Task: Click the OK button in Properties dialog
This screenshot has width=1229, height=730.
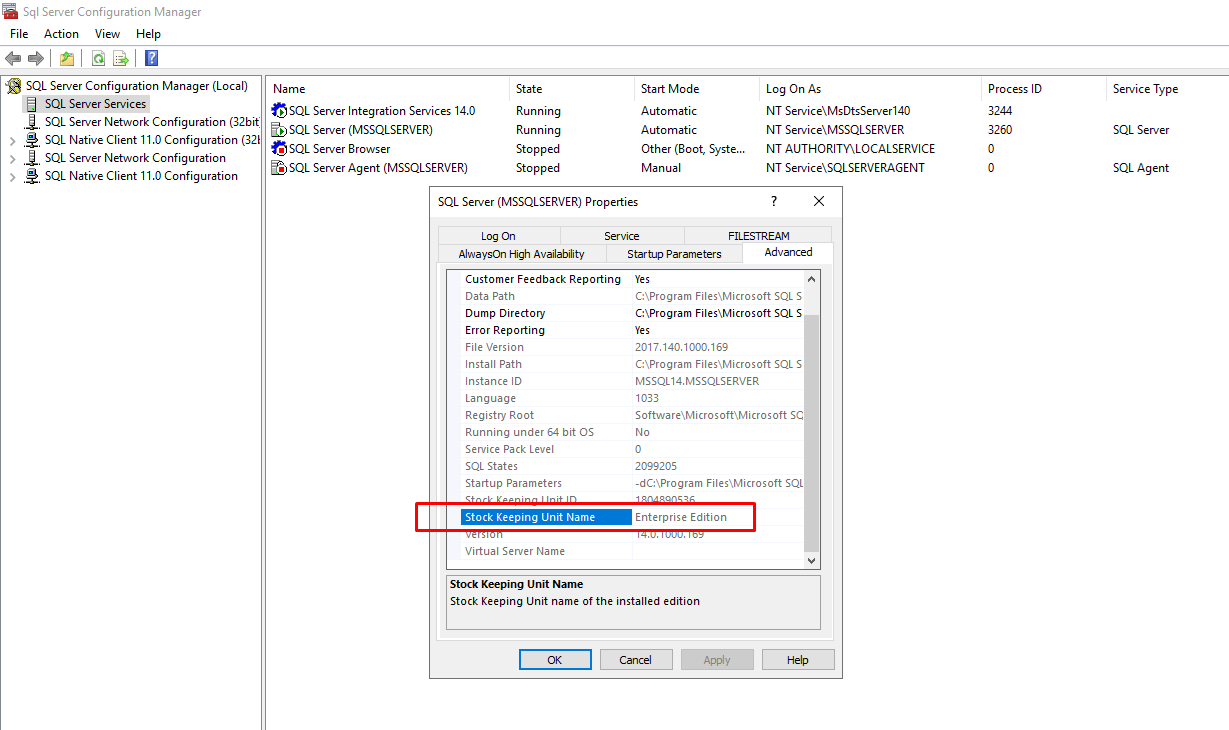Action: 554,660
